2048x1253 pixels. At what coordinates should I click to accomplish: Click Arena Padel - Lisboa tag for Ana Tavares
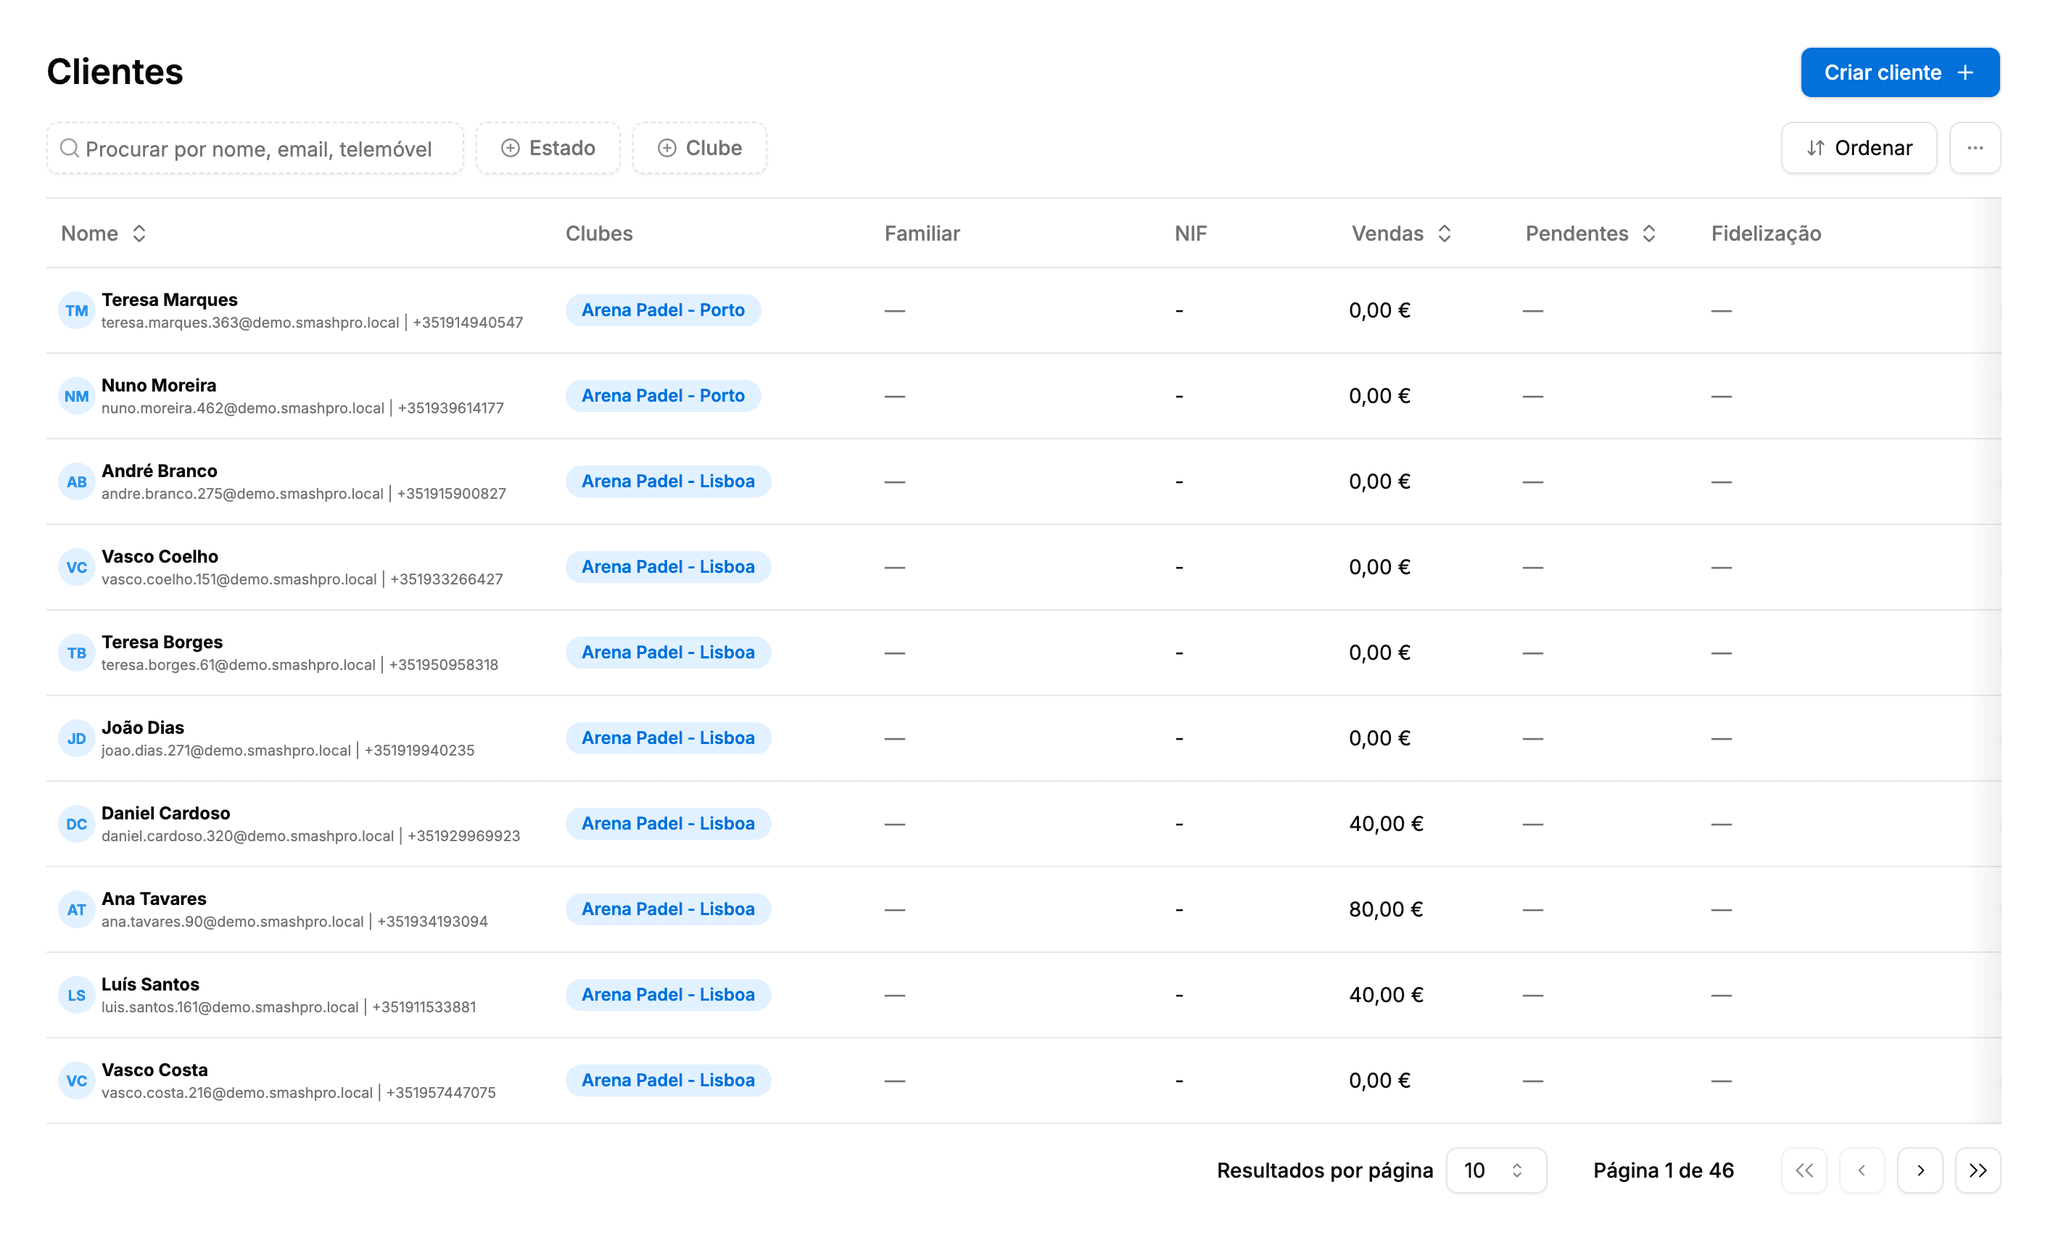(x=668, y=909)
